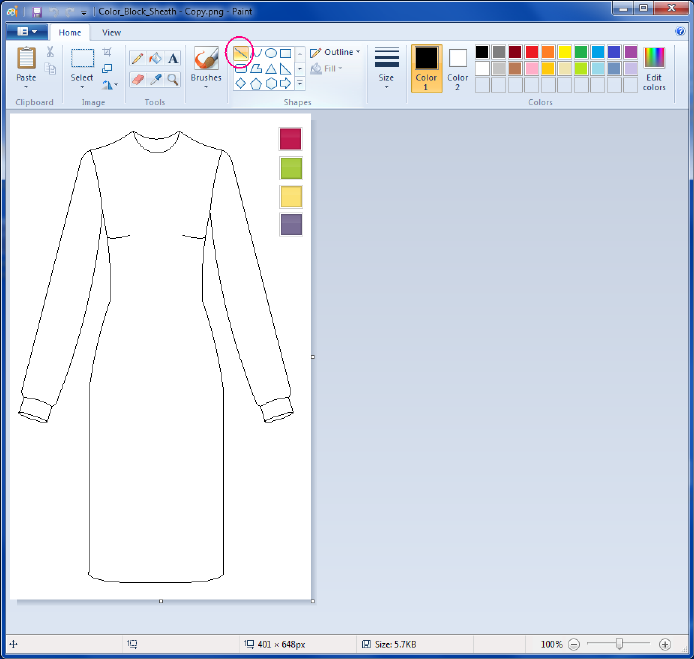Viewport: 694px width, 659px height.
Task: Switch to the Home ribbon tab
Action: [x=70, y=33]
